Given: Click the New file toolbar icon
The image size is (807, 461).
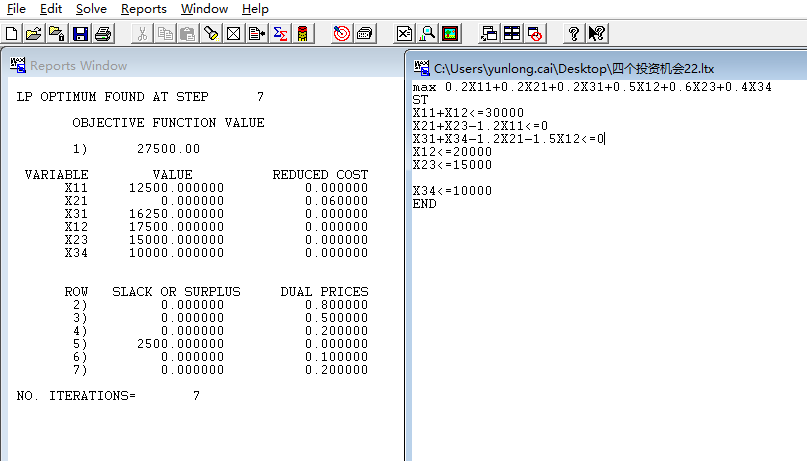Looking at the screenshot, I should 12,33.
